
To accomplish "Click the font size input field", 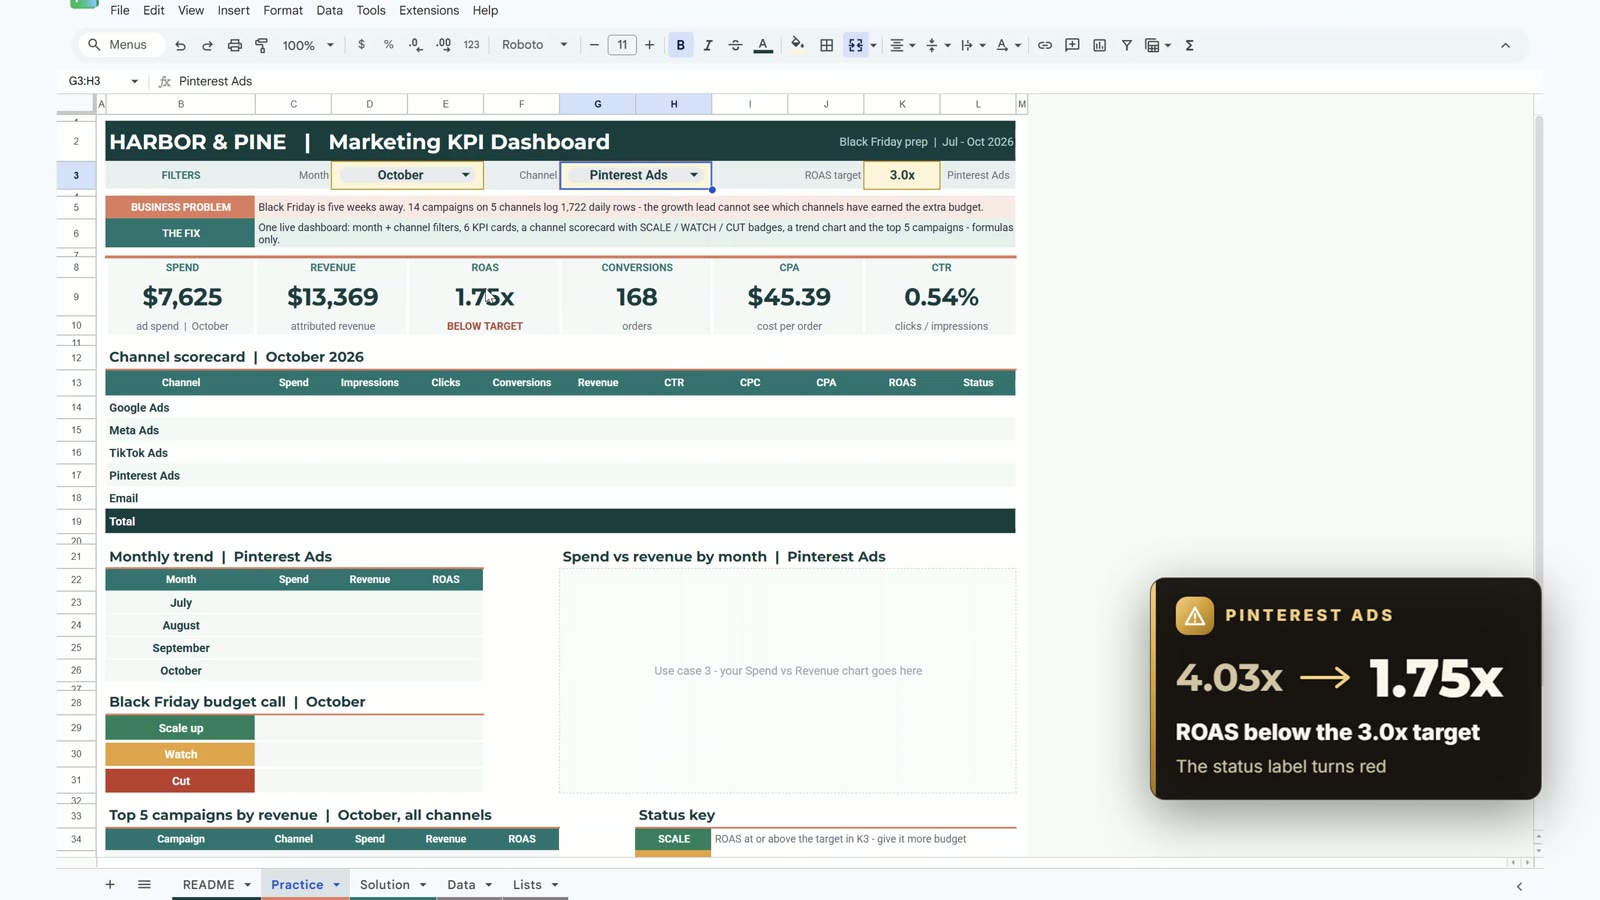I will 622,45.
